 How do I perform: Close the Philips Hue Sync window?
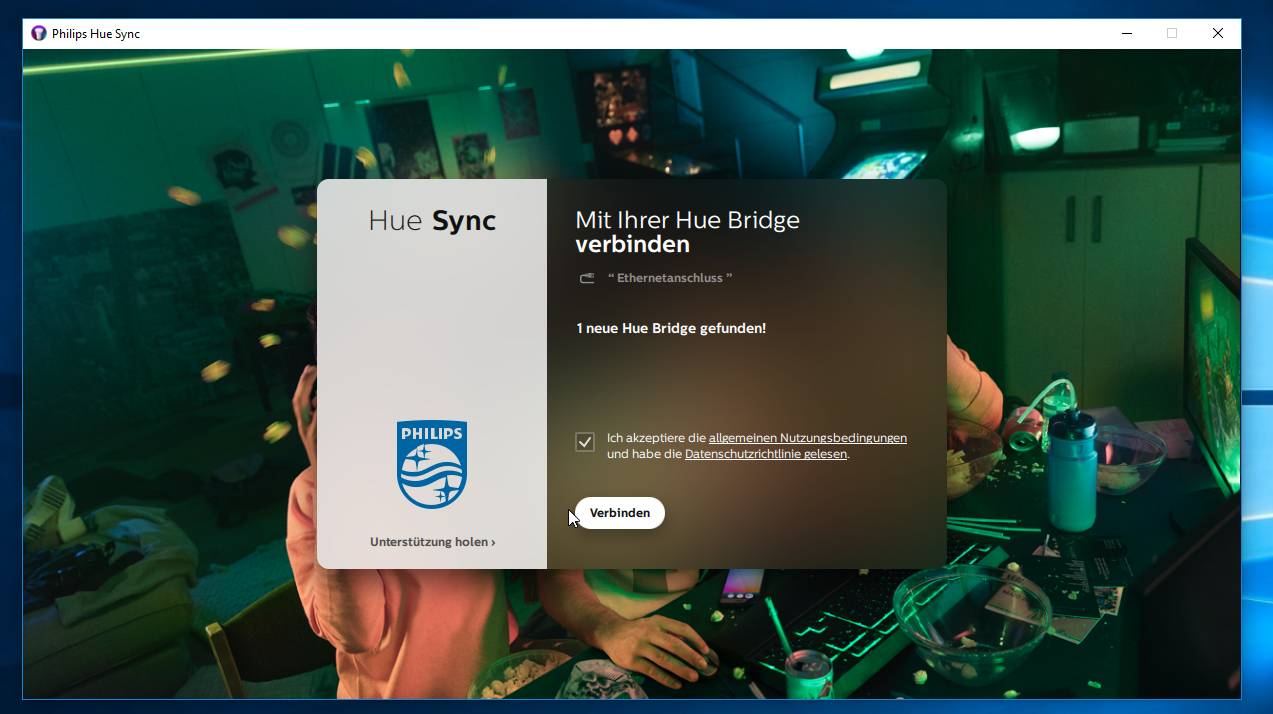point(1217,33)
